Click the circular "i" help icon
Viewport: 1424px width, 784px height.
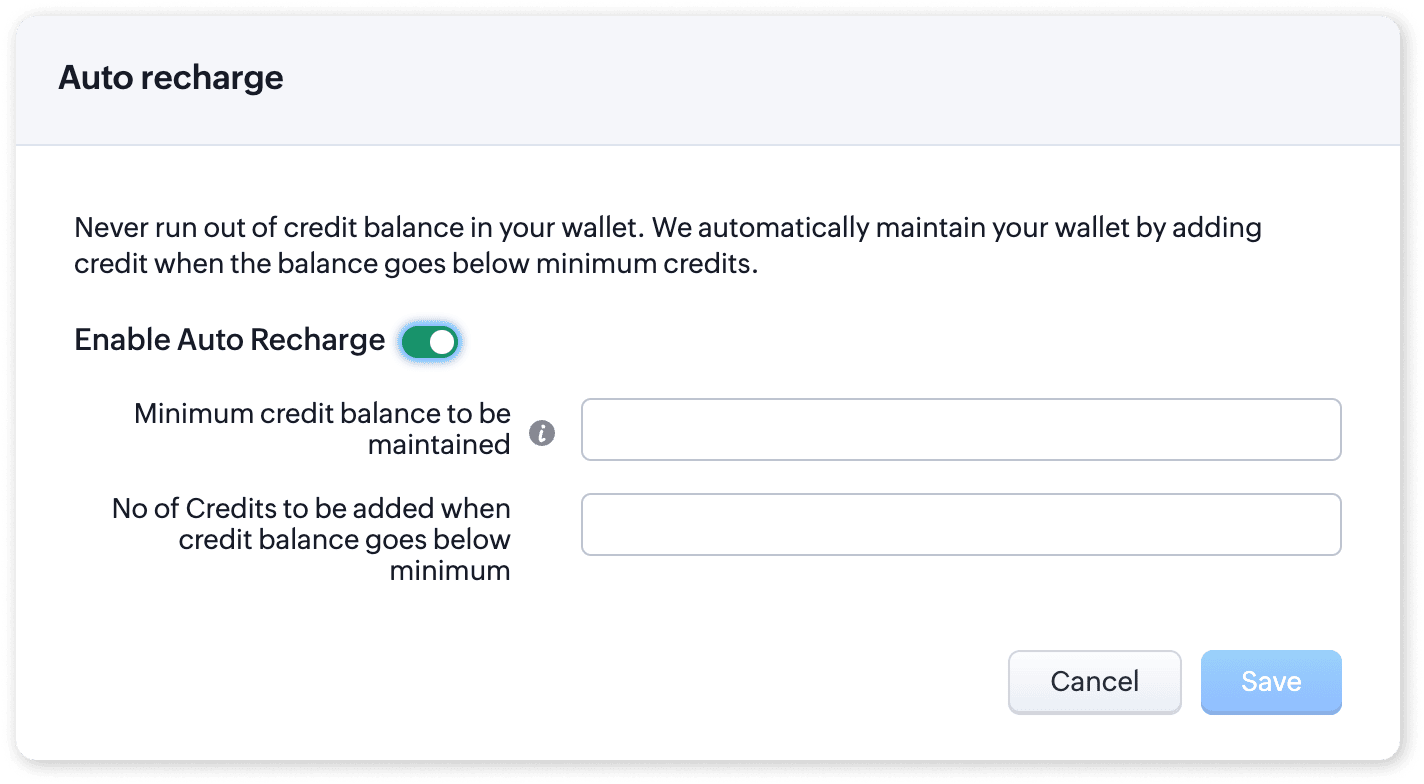click(542, 433)
